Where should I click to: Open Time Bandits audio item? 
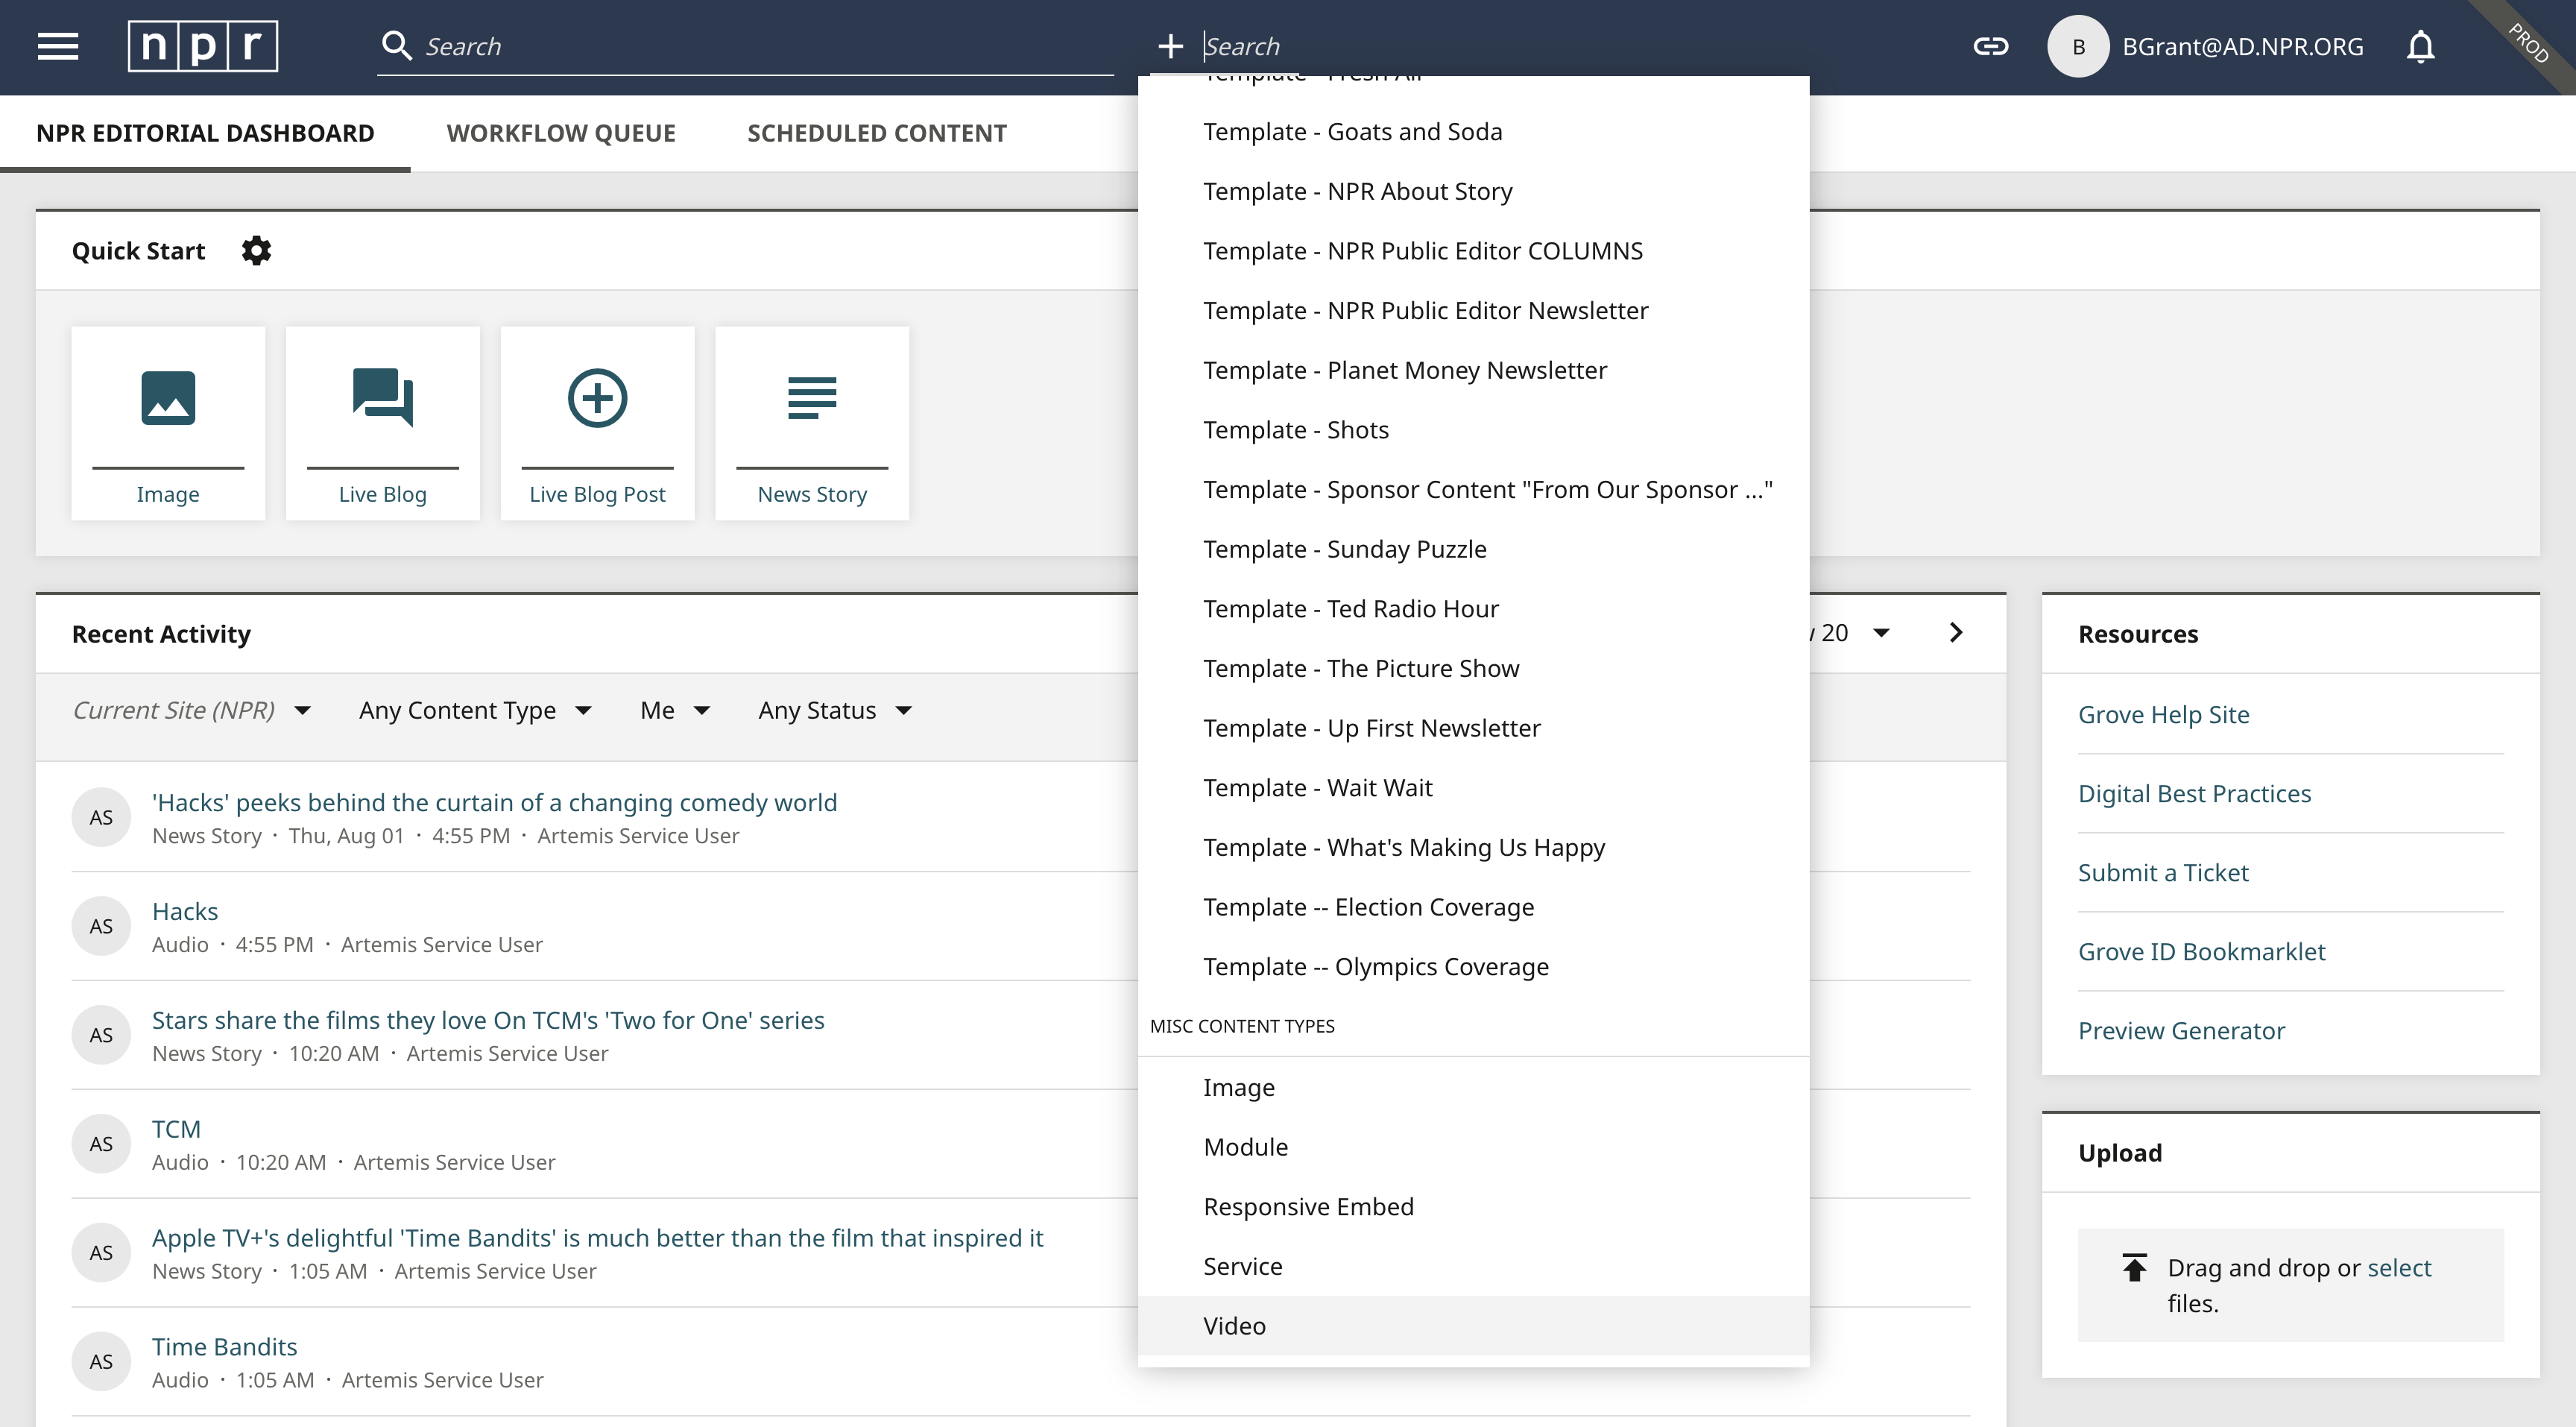224,1347
